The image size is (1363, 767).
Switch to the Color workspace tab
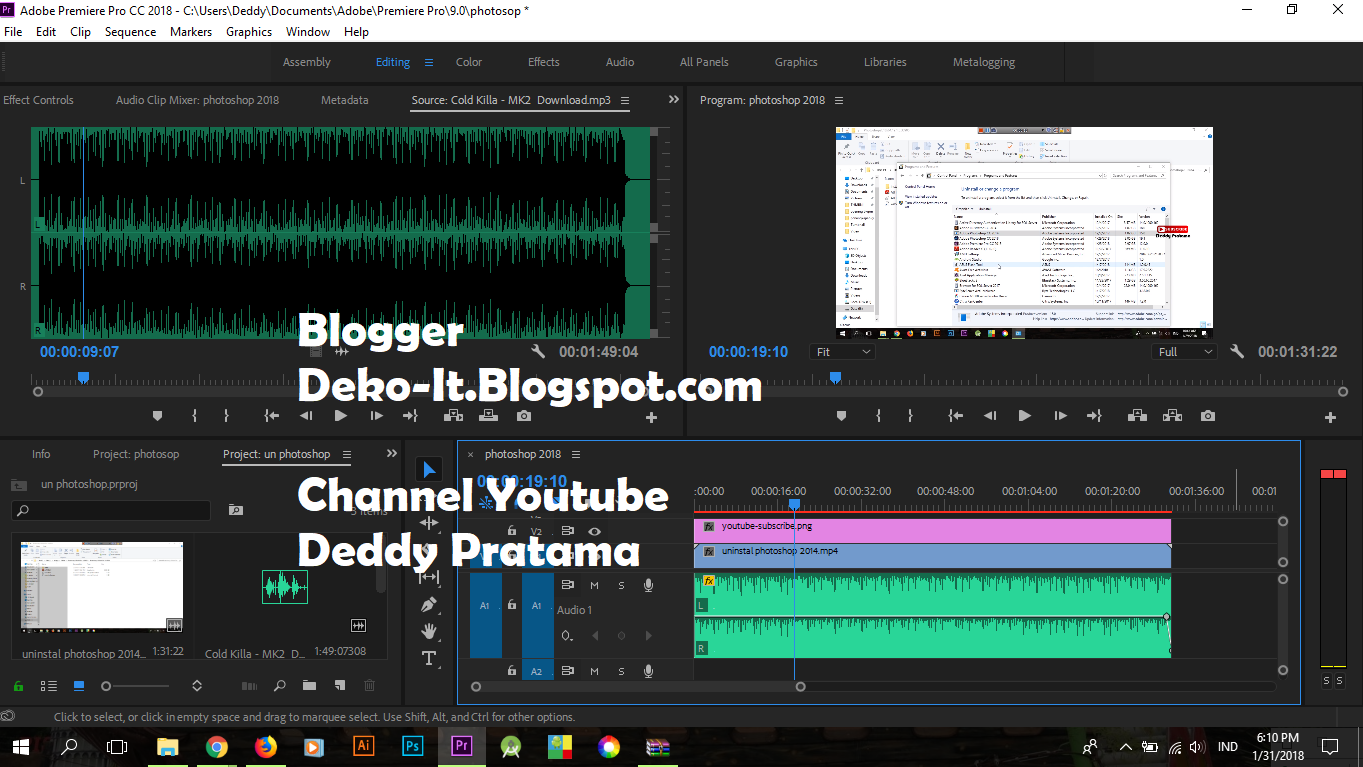tap(469, 62)
